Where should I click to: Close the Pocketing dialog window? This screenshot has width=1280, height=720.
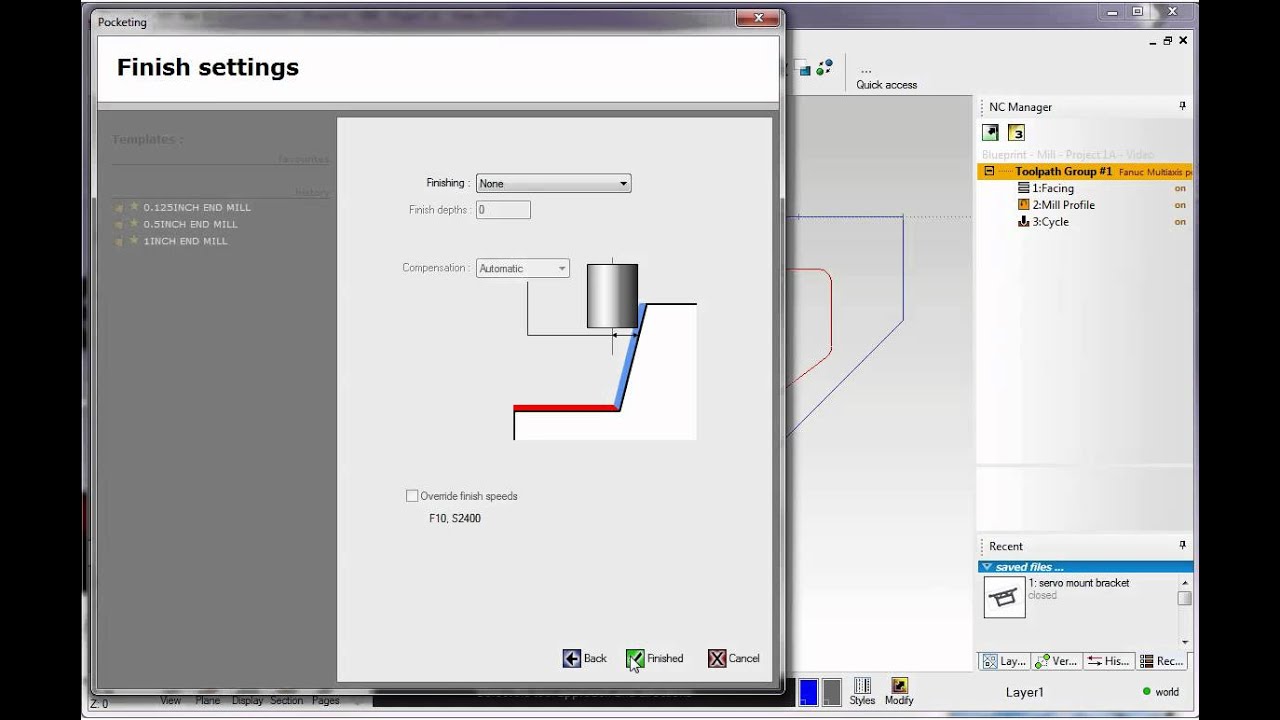coord(757,18)
